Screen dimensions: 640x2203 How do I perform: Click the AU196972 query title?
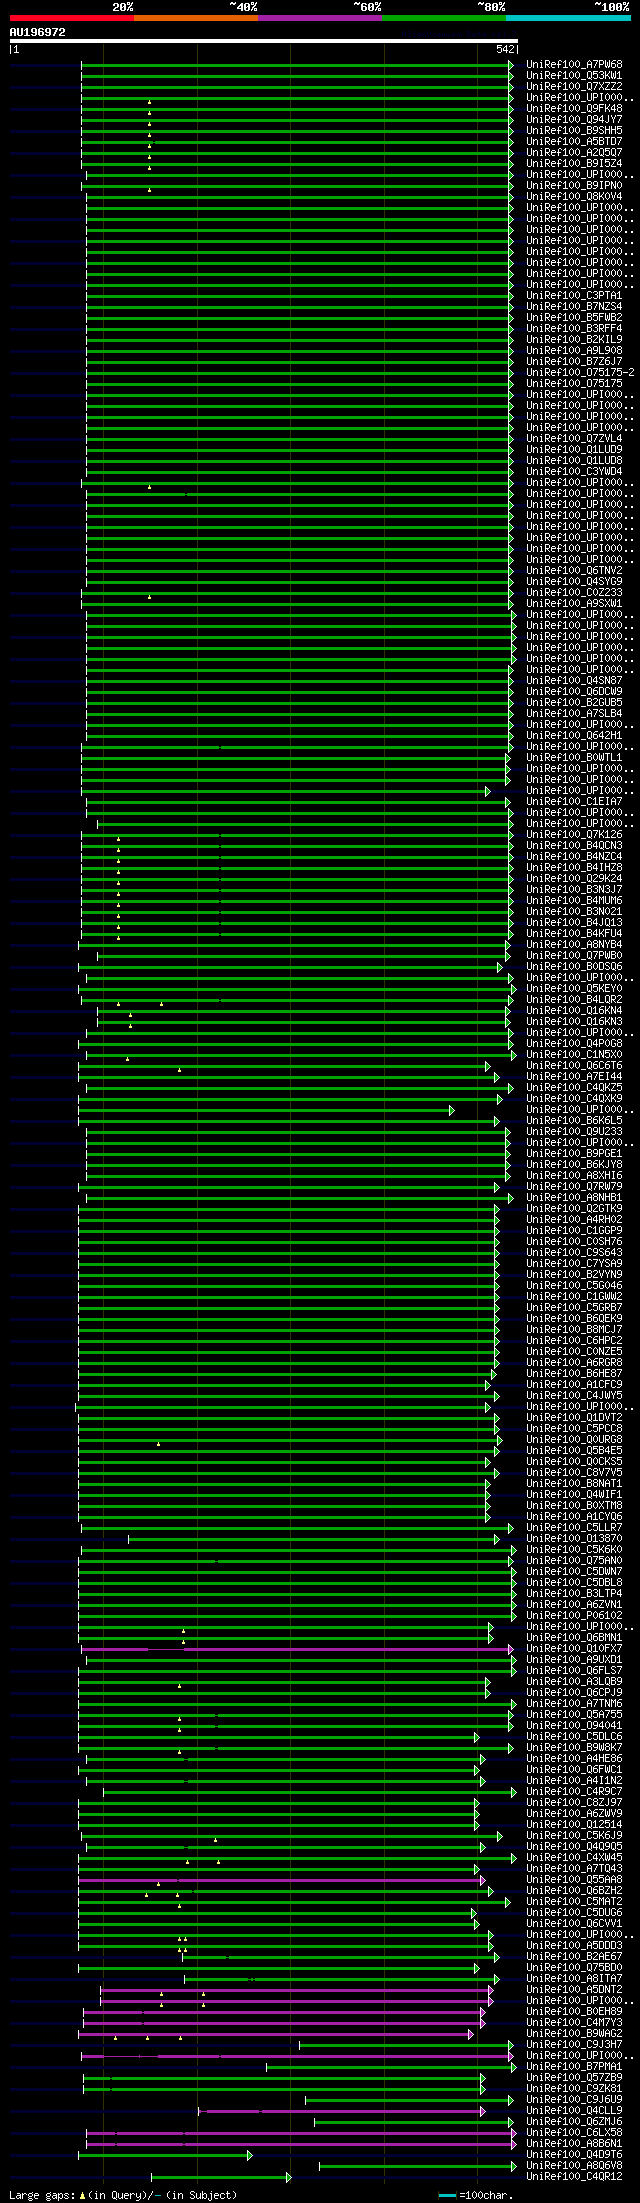(38, 32)
